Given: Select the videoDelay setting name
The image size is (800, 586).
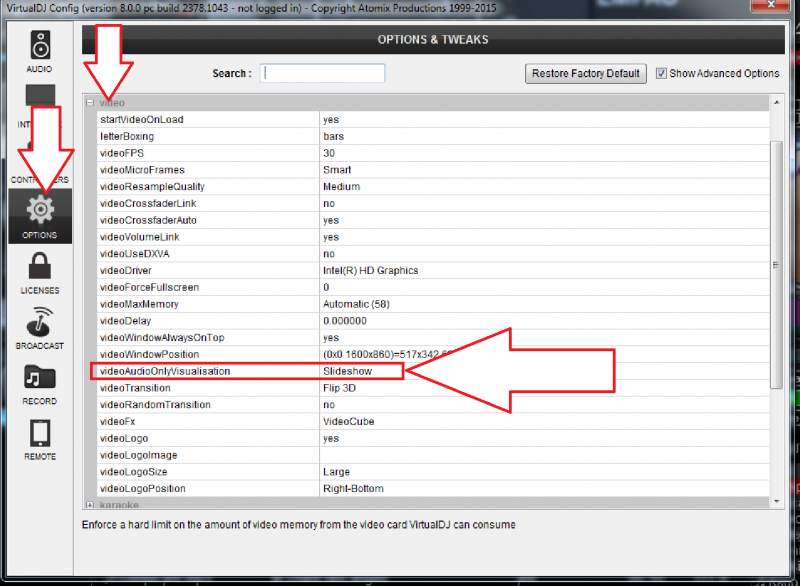Looking at the screenshot, I should (126, 321).
